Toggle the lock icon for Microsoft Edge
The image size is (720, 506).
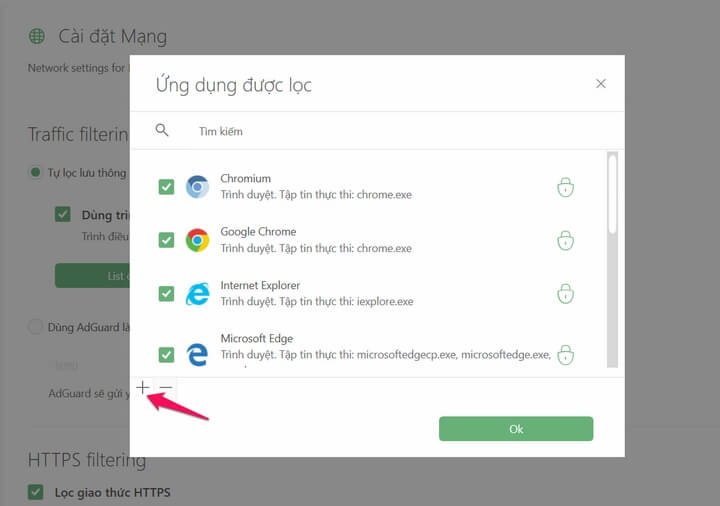point(565,354)
